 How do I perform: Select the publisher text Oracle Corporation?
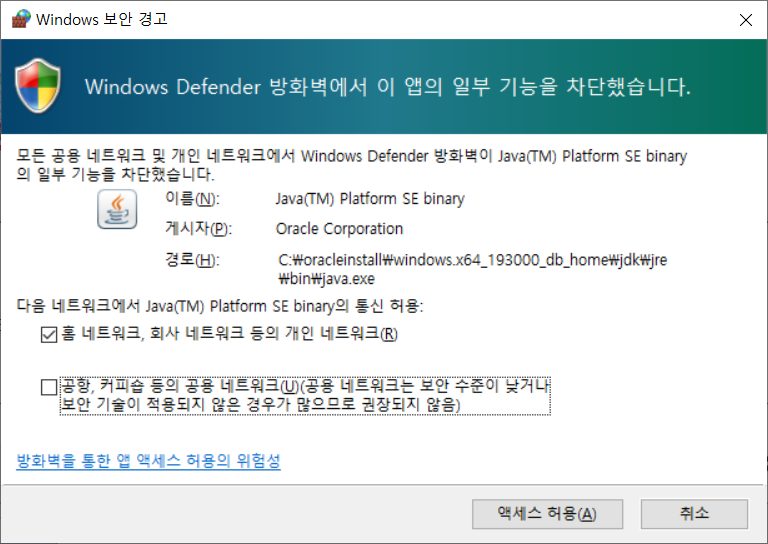pyautogui.click(x=339, y=229)
